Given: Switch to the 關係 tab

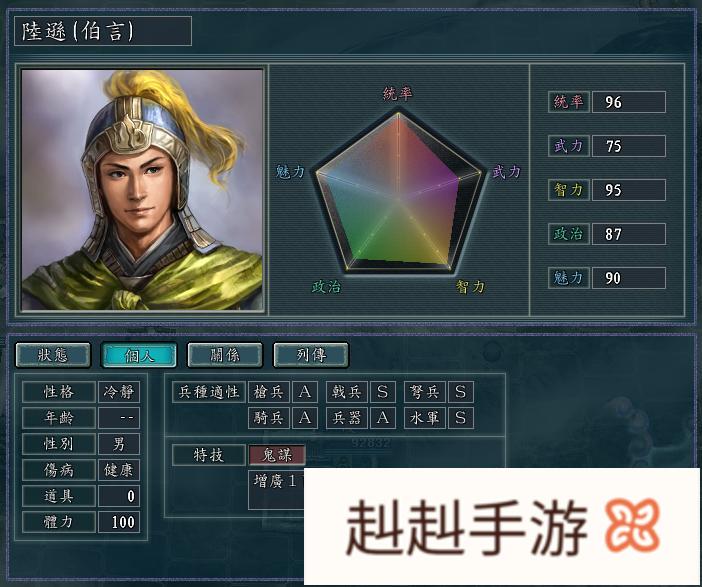Looking at the screenshot, I should tap(225, 355).
